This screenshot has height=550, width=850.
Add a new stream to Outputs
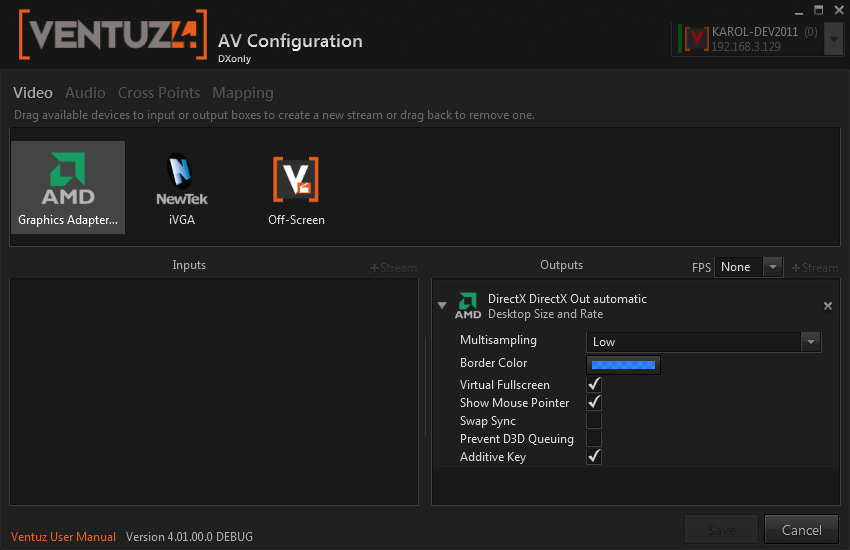click(815, 267)
